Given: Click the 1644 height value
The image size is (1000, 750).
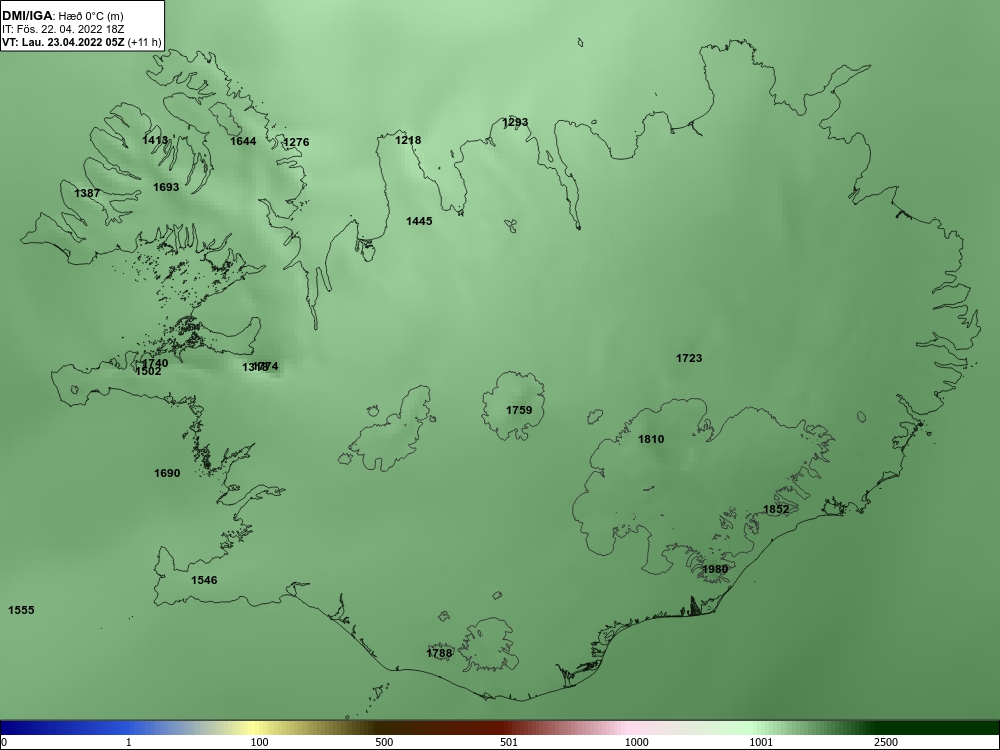Looking at the screenshot, I should click(243, 141).
